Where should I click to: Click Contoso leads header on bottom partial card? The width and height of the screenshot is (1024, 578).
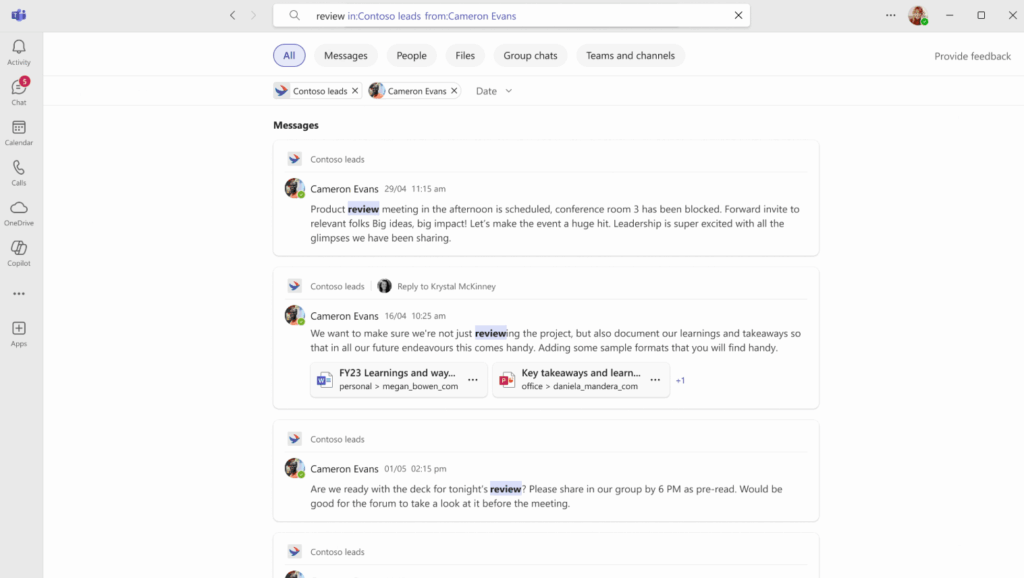337,552
